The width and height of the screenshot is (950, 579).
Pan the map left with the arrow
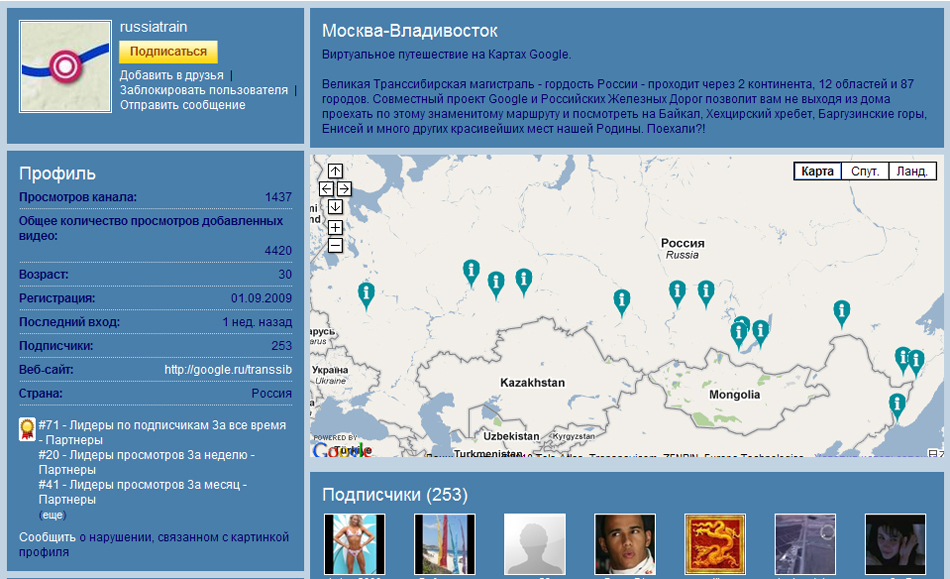point(326,189)
